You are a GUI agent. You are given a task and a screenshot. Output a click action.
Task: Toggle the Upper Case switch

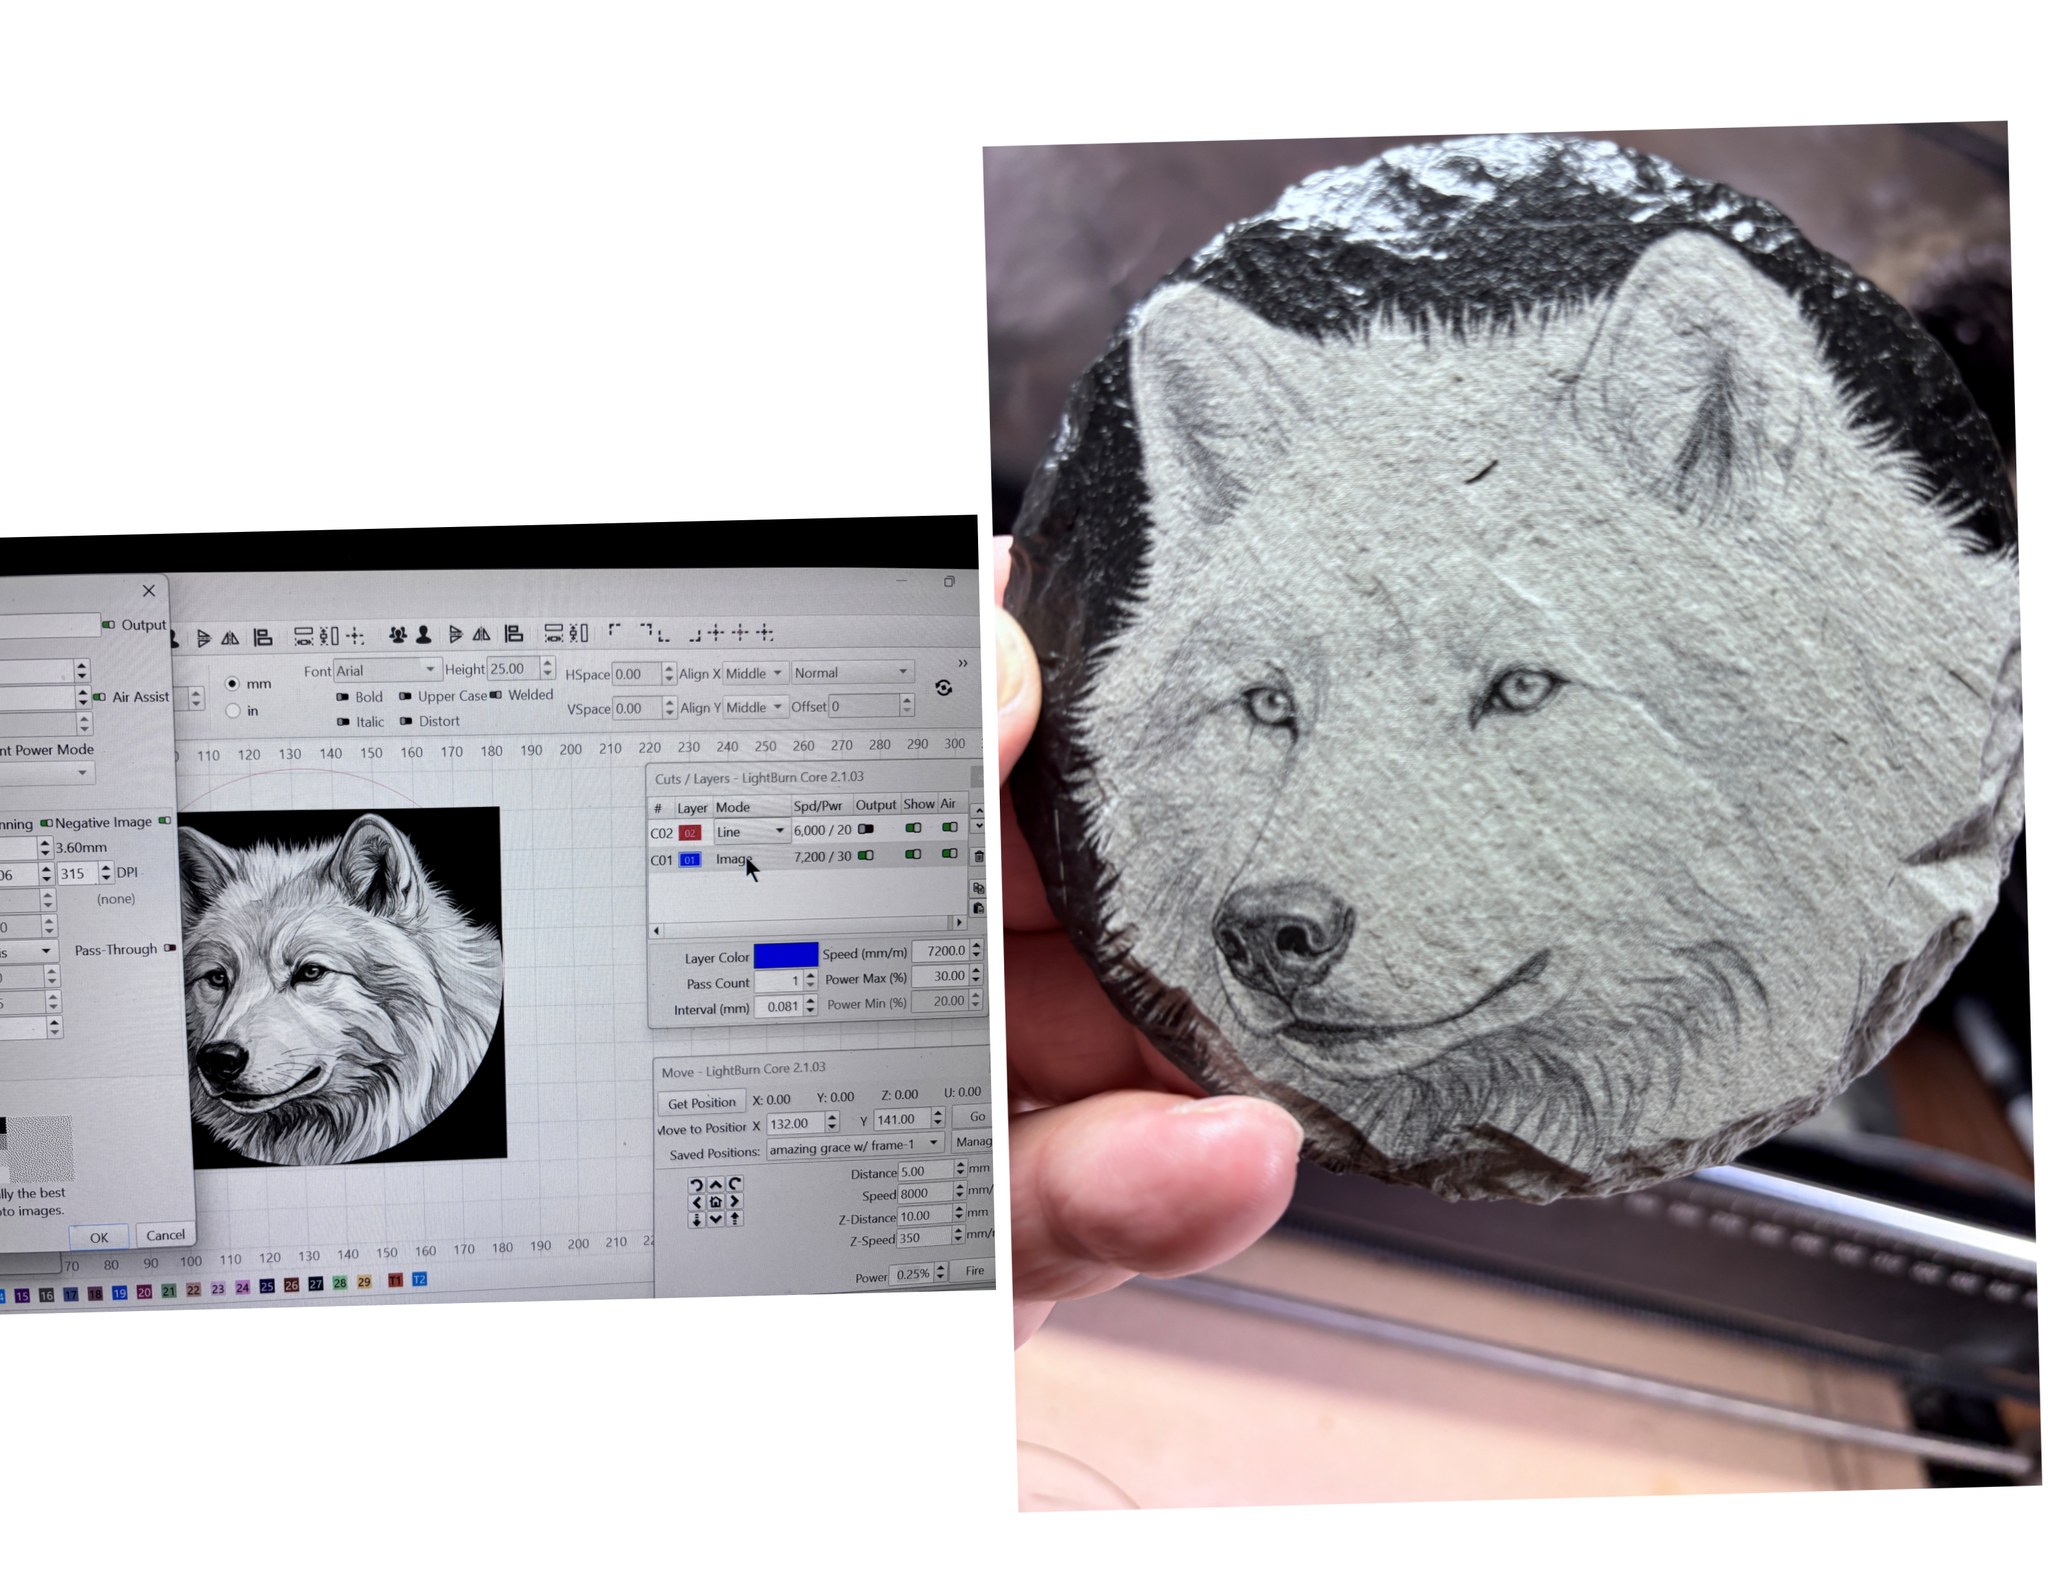point(405,696)
